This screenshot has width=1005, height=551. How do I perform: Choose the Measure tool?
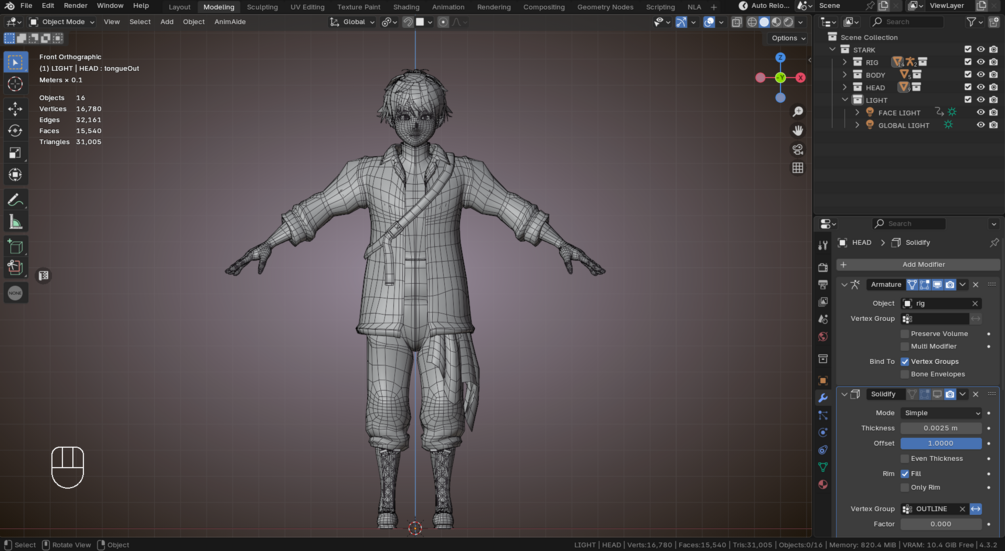pyautogui.click(x=15, y=222)
